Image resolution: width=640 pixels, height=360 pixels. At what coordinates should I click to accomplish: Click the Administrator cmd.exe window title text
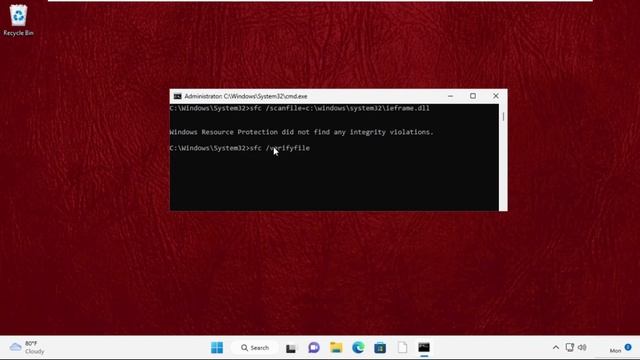coord(246,96)
